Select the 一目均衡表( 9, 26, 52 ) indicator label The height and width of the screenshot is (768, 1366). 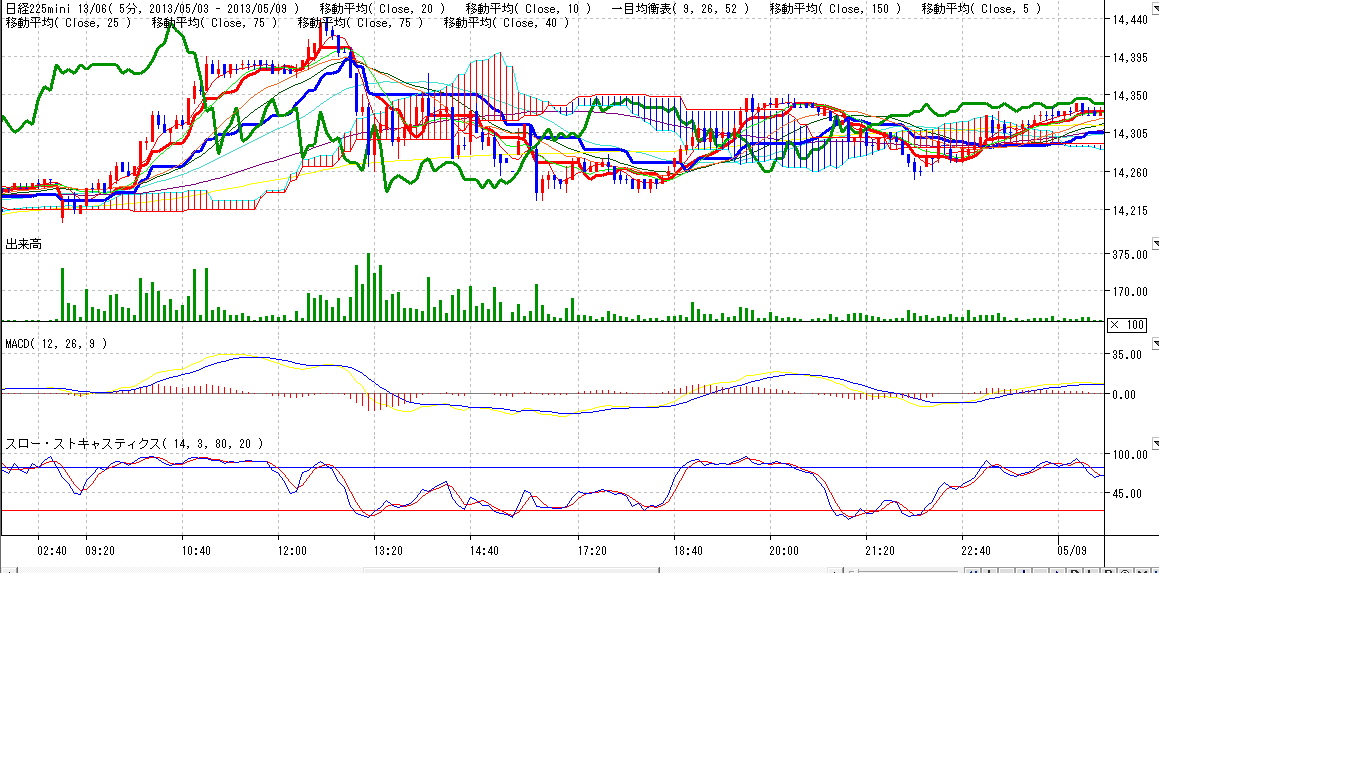[x=678, y=9]
